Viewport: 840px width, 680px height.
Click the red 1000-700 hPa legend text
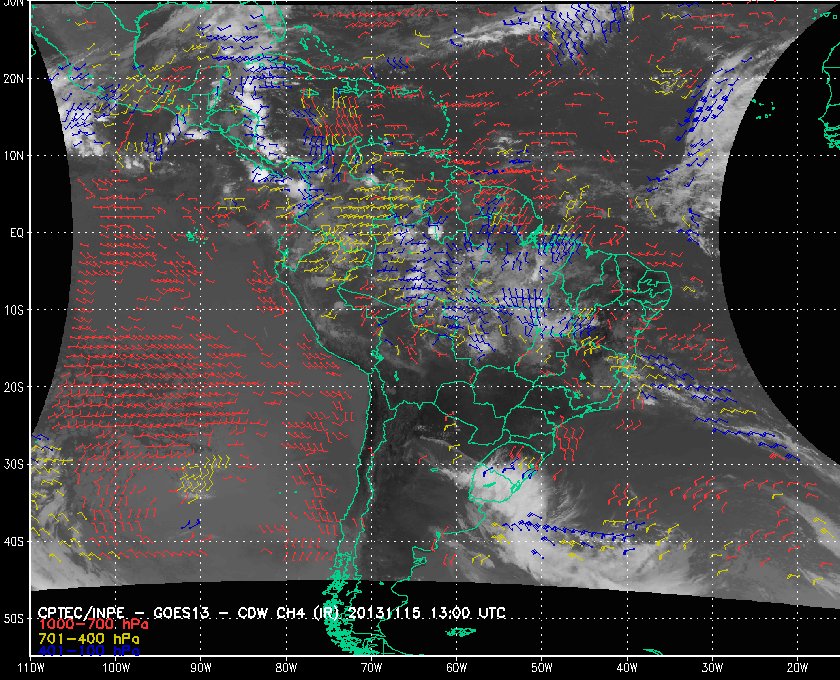(93, 625)
